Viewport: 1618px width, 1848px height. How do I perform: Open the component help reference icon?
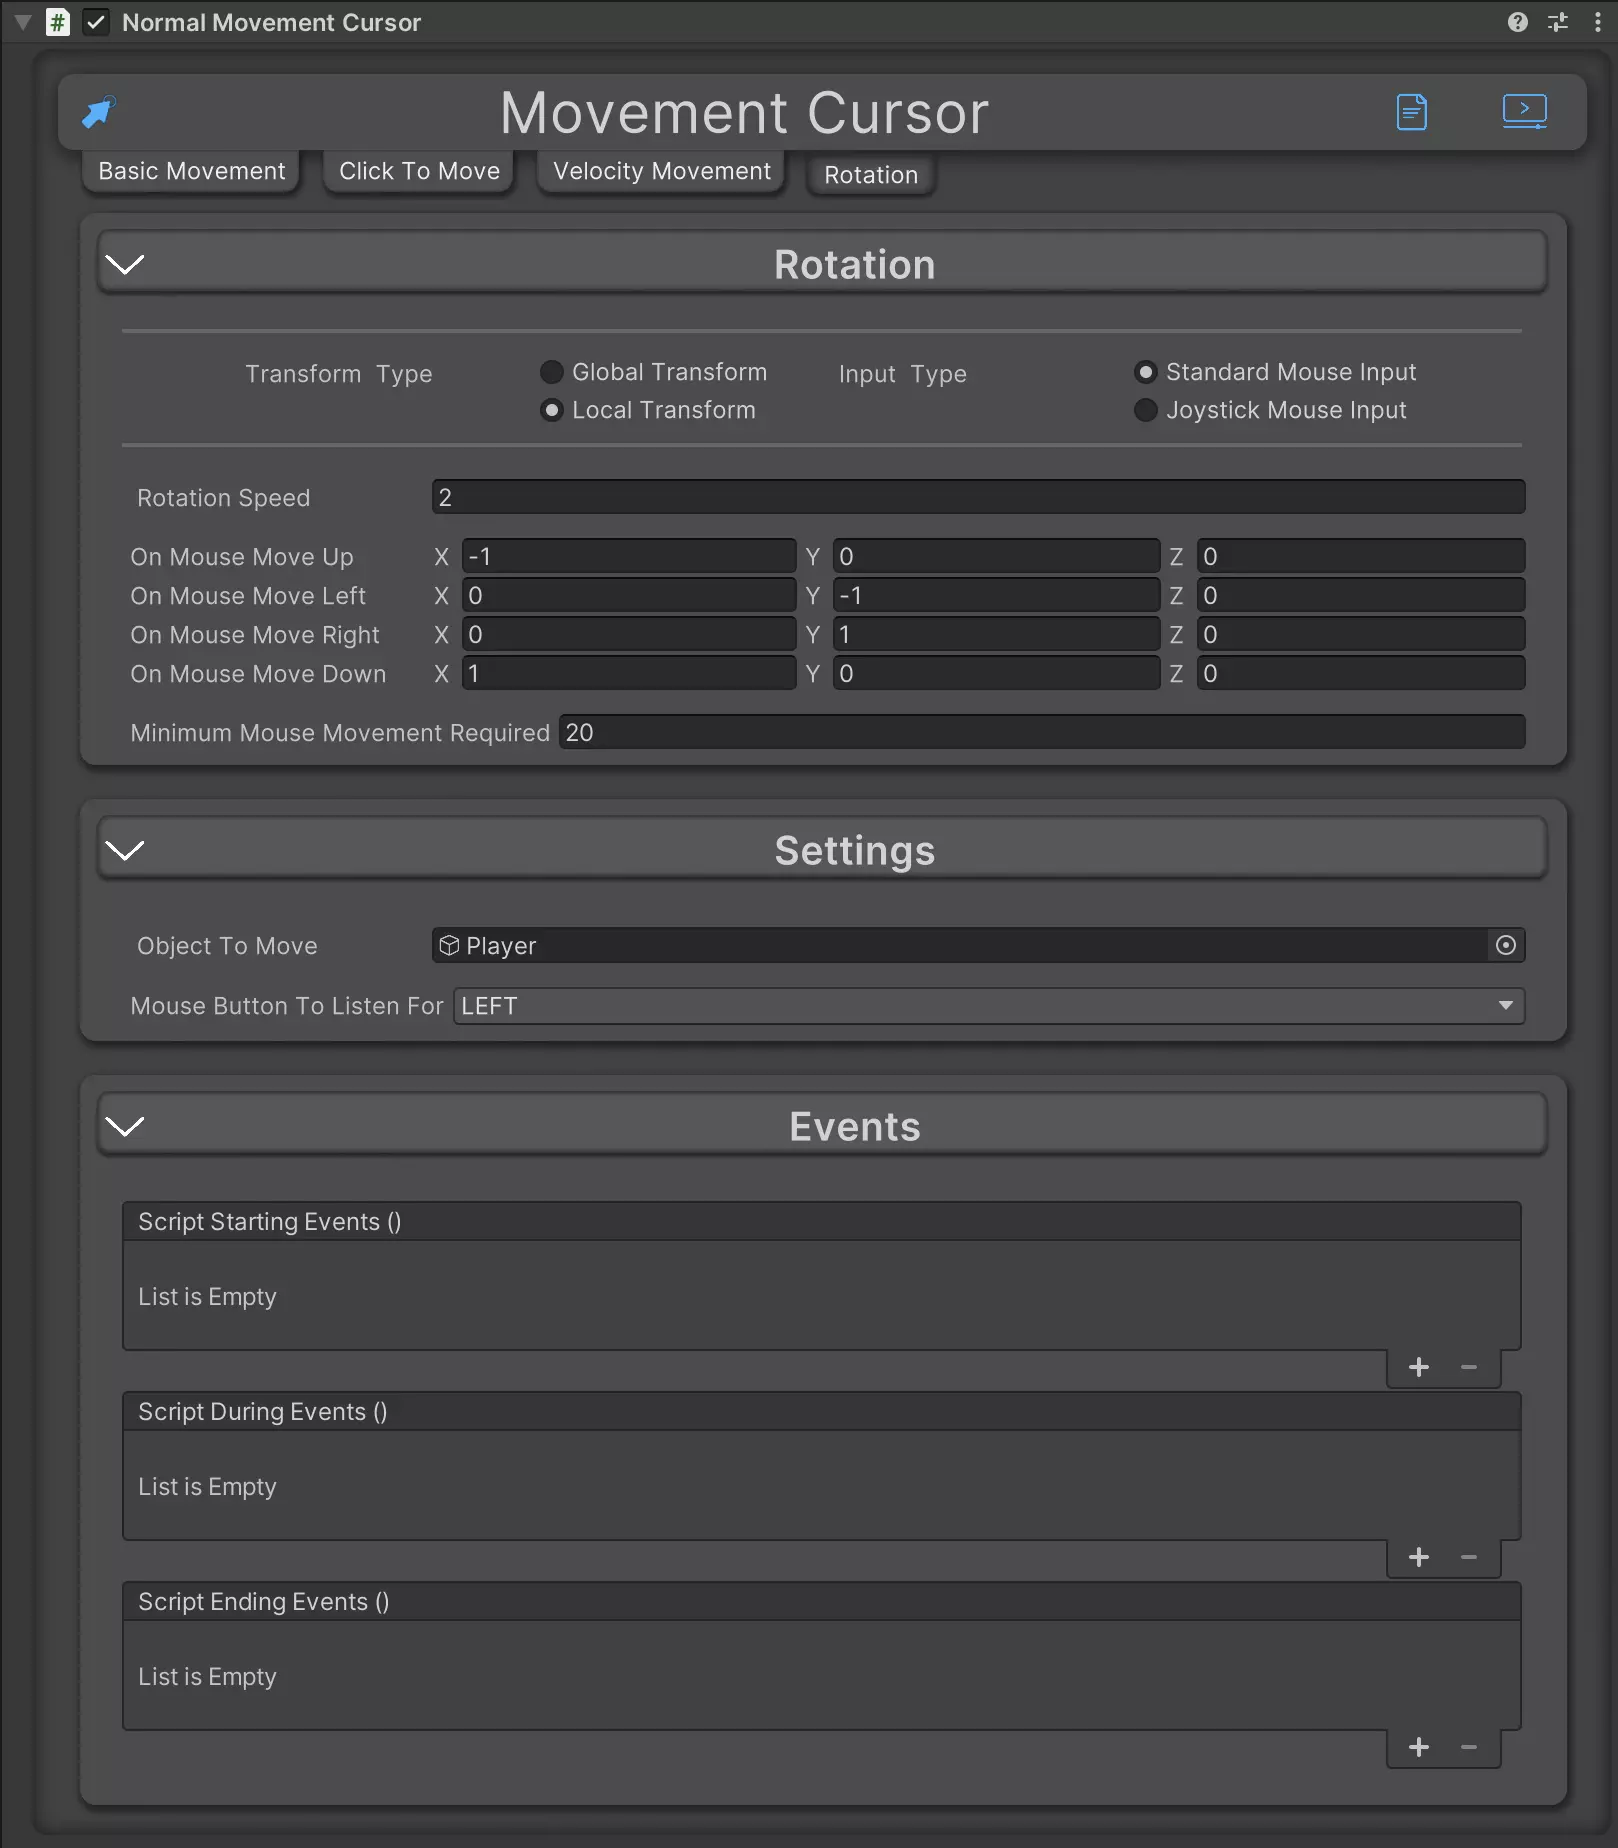click(1517, 22)
